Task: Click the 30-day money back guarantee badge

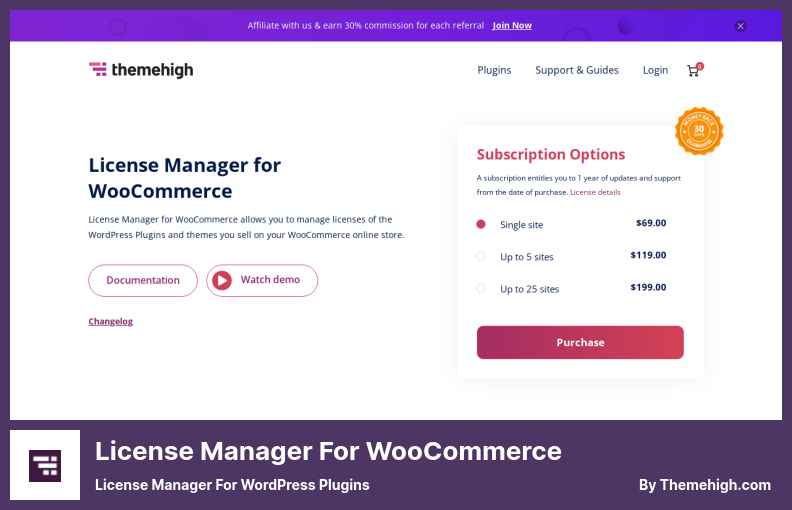Action: (x=699, y=131)
